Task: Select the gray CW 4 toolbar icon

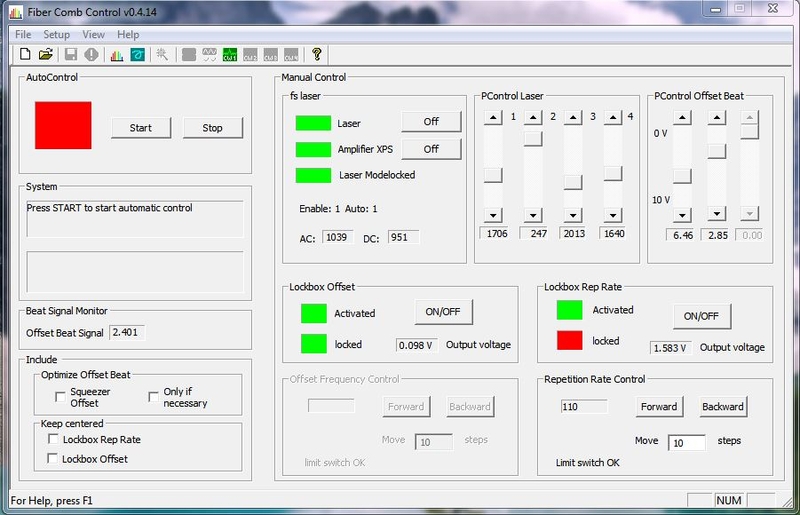Action: 291,55
